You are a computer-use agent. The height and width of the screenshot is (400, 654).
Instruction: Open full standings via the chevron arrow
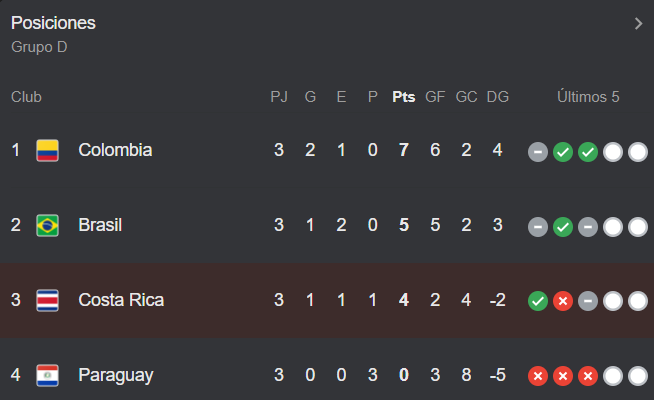638,23
